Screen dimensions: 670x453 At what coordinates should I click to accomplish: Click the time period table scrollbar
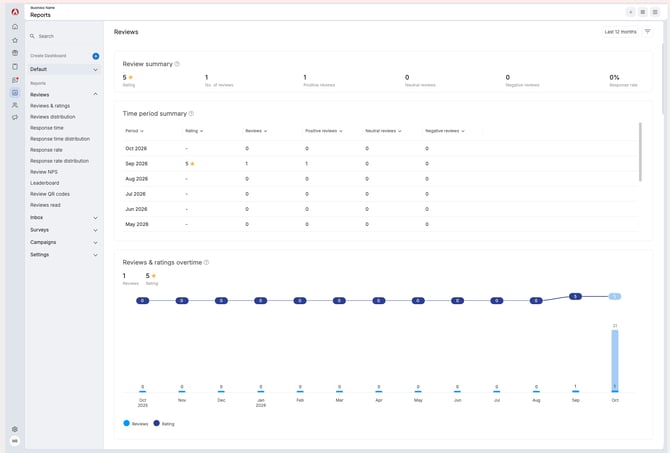pyautogui.click(x=640, y=152)
